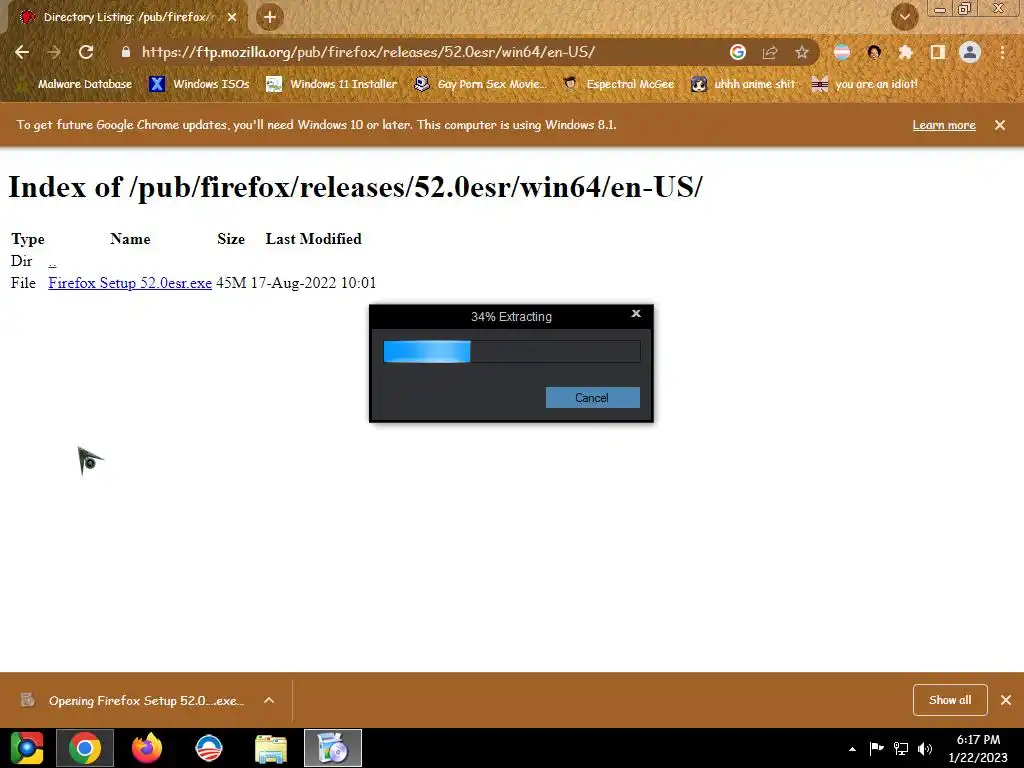Open the Obama logo taskbar app
This screenshot has width=1024, height=768.
click(x=209, y=748)
